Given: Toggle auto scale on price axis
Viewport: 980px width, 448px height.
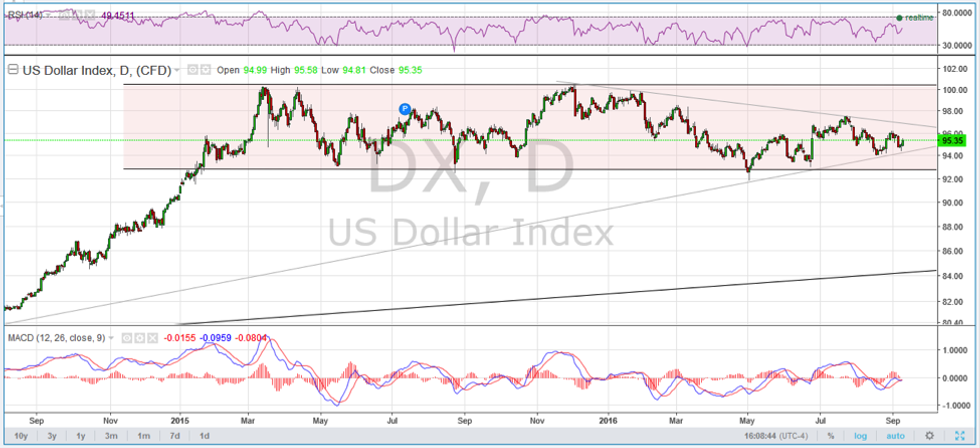Looking at the screenshot, I should (x=895, y=436).
